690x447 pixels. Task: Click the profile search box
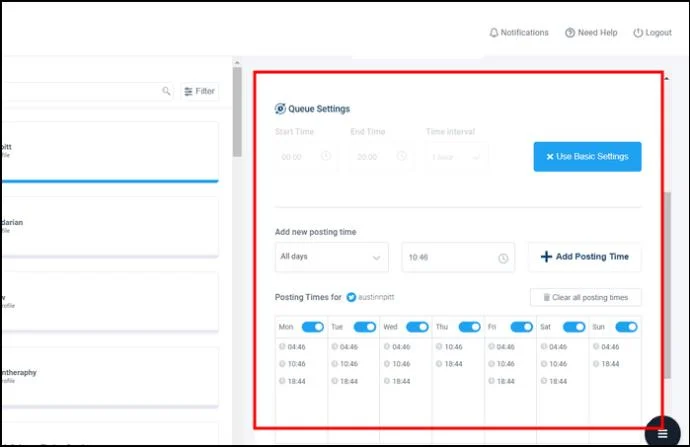point(87,91)
